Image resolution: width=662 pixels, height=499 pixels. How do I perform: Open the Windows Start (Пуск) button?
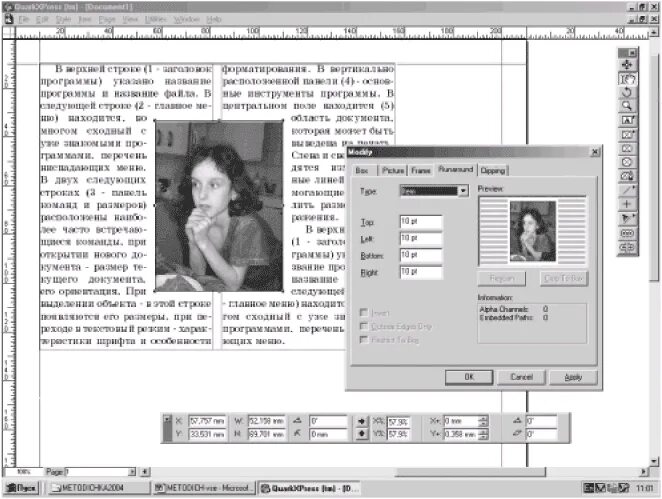pyautogui.click(x=22, y=488)
